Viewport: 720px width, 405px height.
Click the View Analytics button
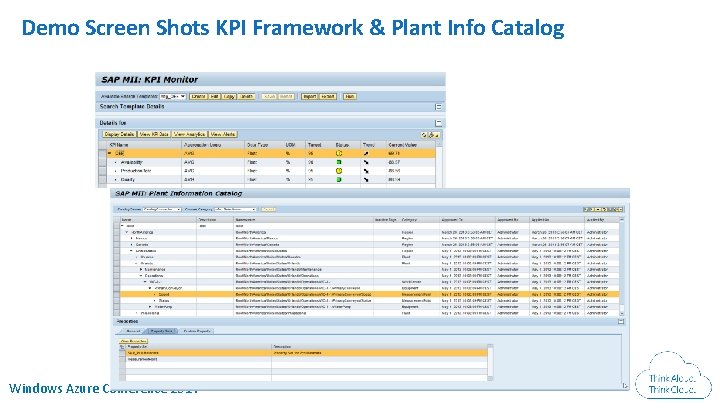189,134
